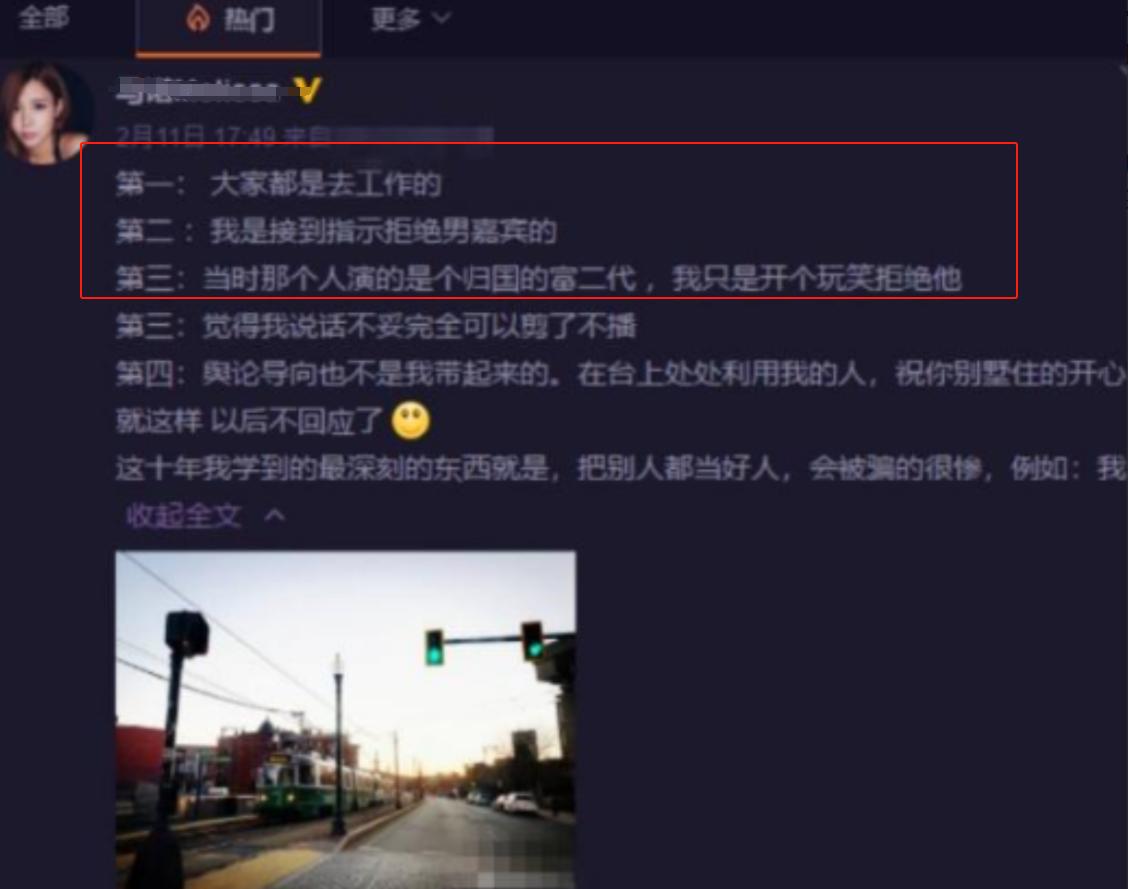Click the yellow V verification badge
The image size is (1128, 889).
coord(308,91)
